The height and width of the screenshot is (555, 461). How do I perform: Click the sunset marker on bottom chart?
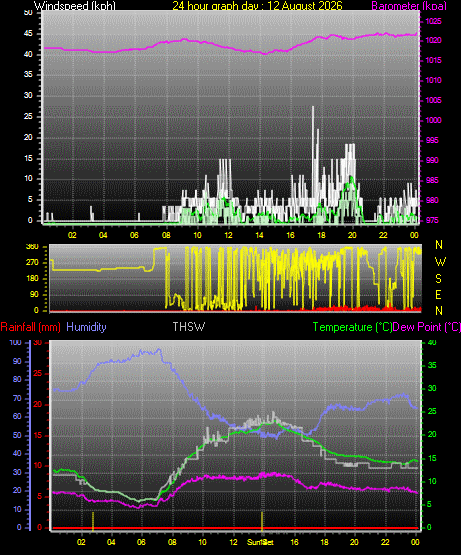pyautogui.click(x=262, y=521)
